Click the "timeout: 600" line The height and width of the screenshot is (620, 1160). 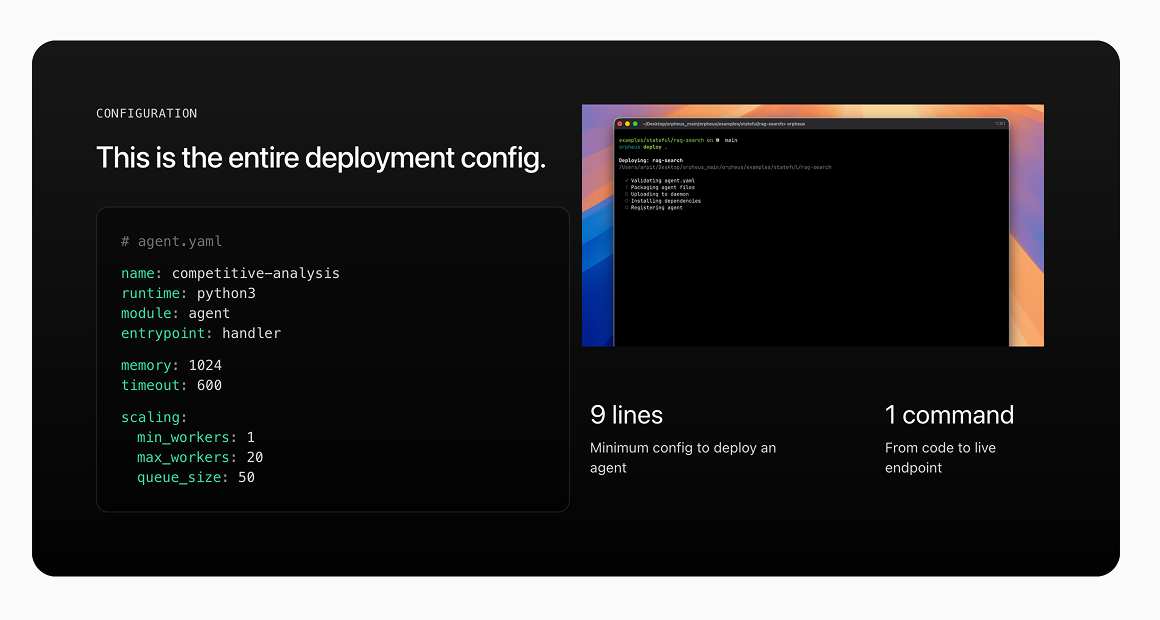[172, 385]
